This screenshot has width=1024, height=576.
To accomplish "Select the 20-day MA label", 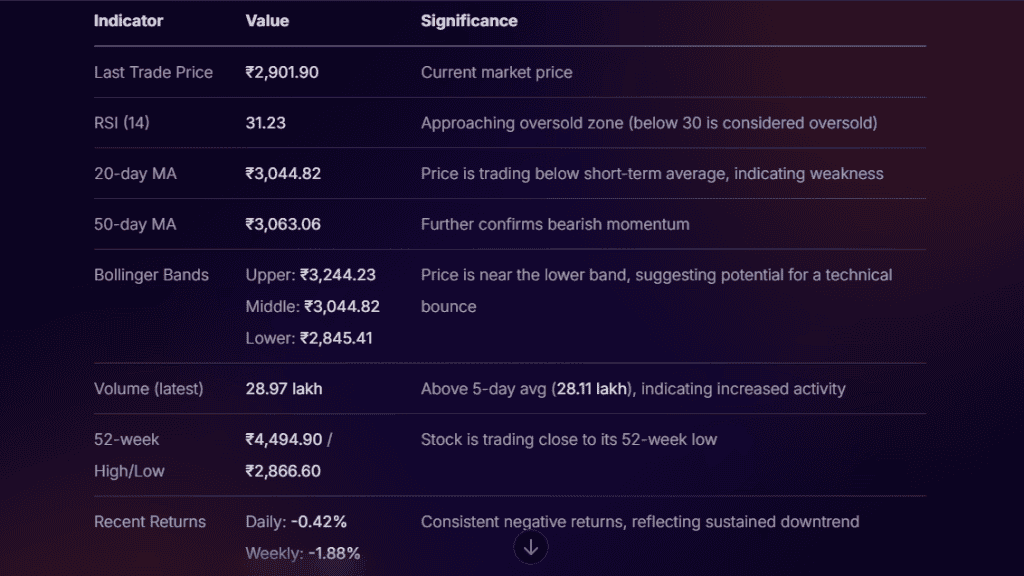I will tap(135, 174).
